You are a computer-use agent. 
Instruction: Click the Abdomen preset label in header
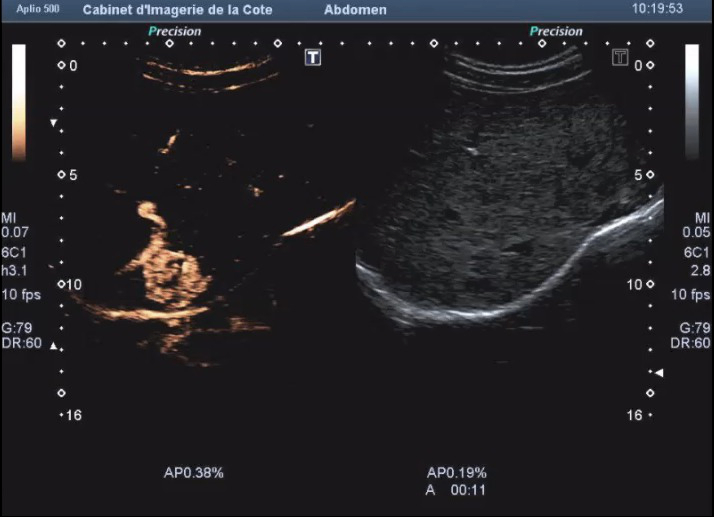click(x=355, y=8)
